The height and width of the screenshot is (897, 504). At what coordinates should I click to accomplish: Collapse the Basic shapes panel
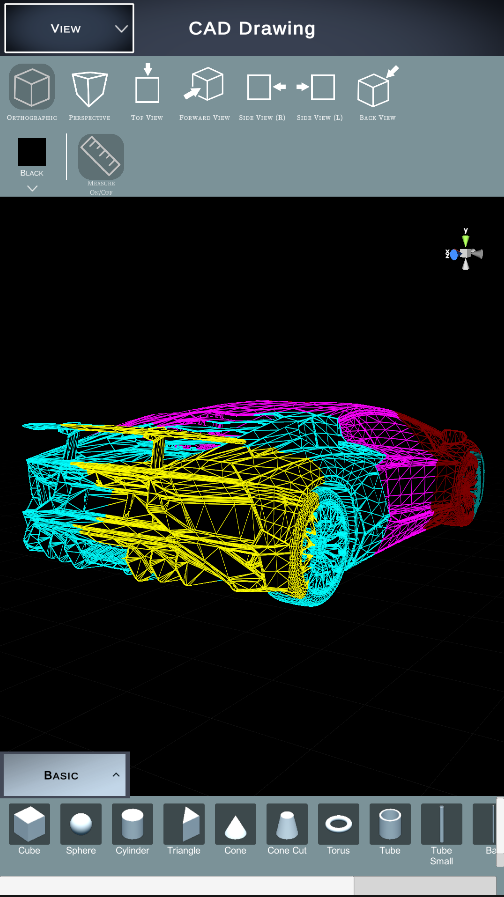point(65,775)
